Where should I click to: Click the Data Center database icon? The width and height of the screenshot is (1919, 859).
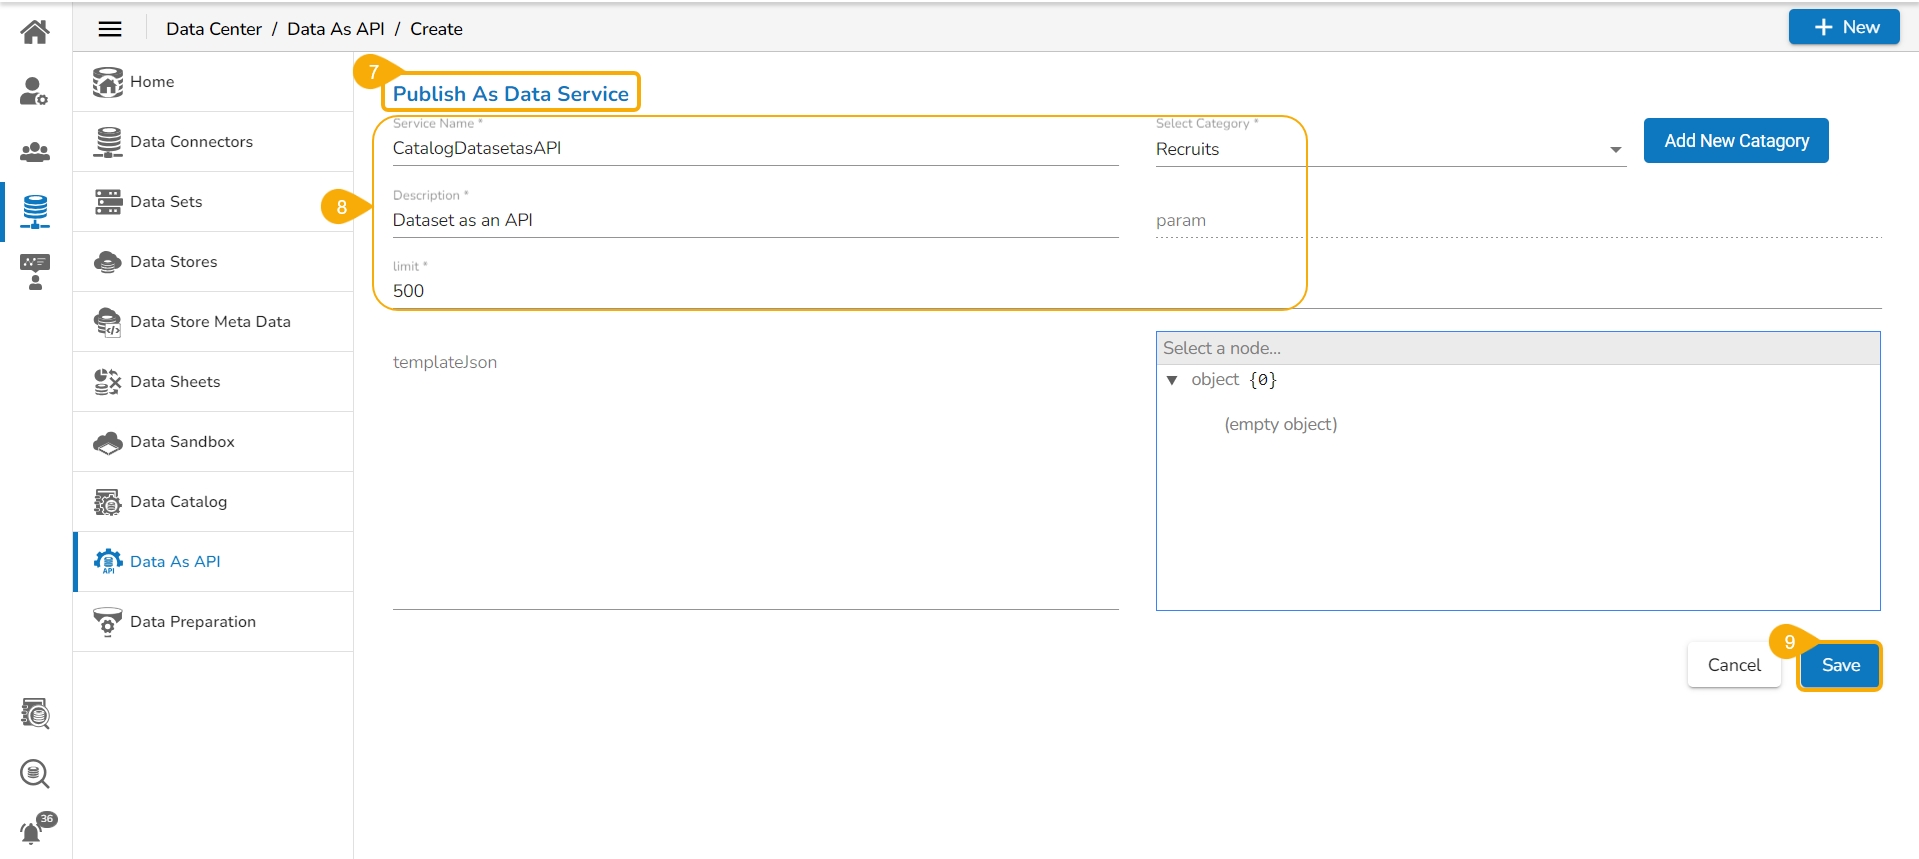coord(35,211)
